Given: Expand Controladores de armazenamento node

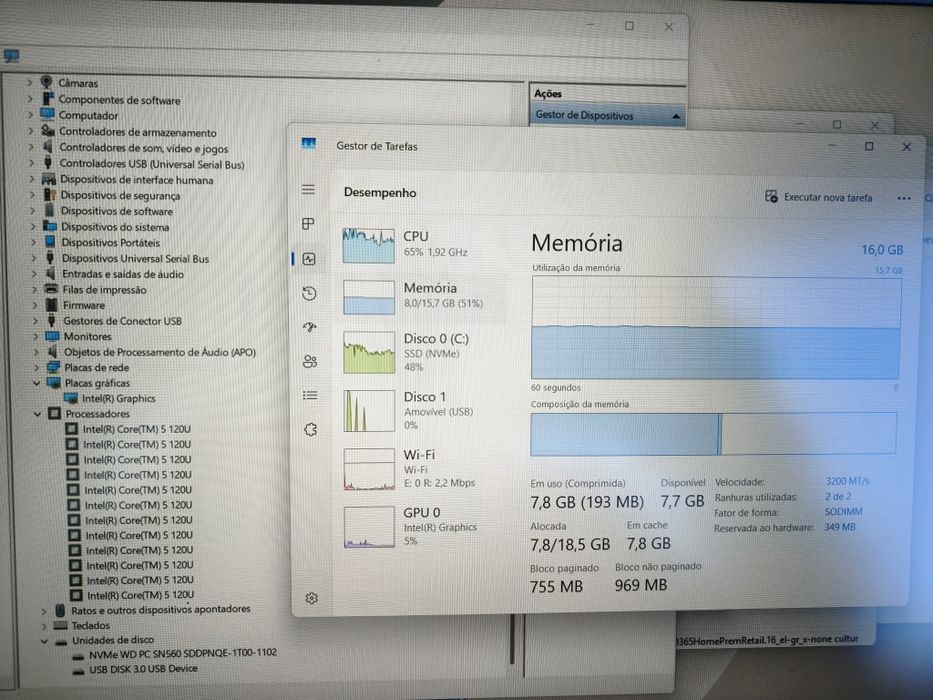Looking at the screenshot, I should pos(31,131).
